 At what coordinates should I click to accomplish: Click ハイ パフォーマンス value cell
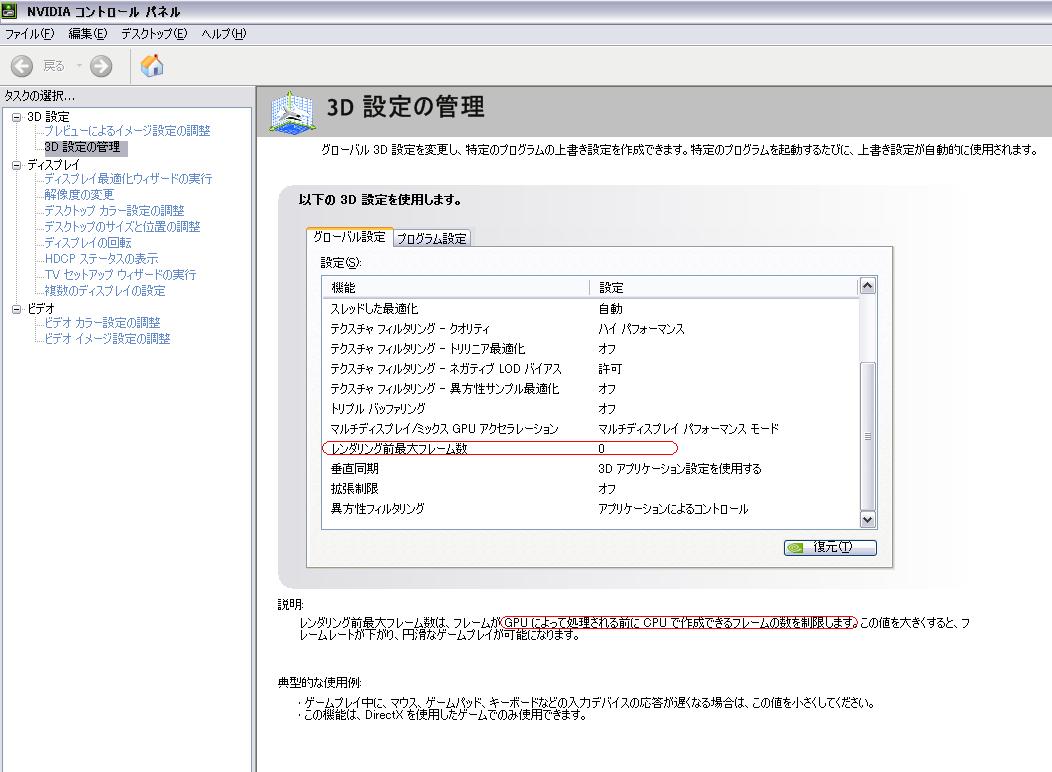click(641, 329)
